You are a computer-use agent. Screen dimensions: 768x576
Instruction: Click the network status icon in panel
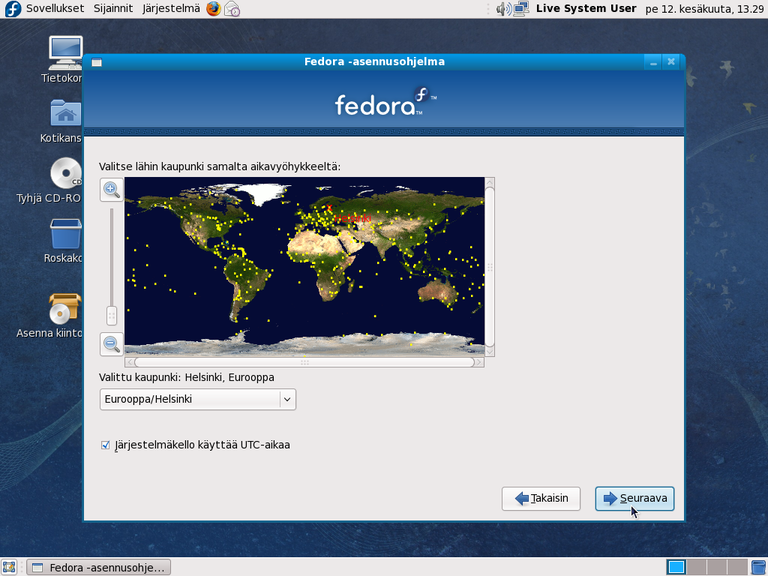[x=521, y=9]
